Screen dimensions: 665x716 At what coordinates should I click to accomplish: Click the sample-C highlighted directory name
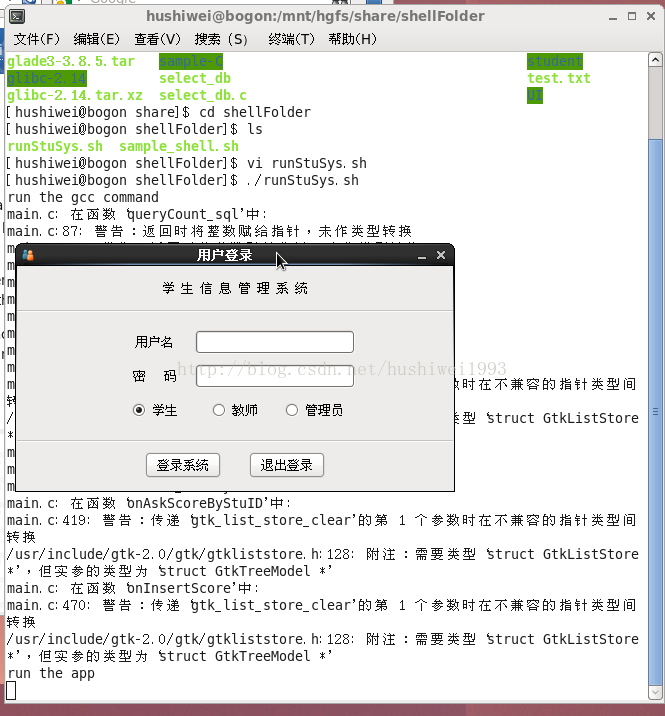tap(191, 61)
